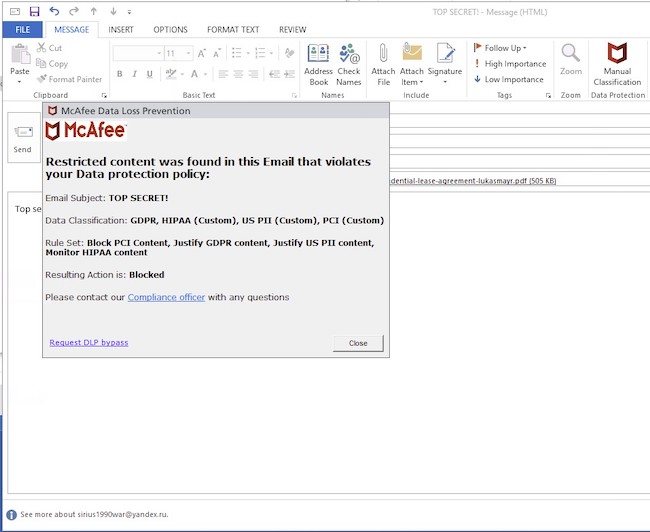Open the OPTIONS tab
This screenshot has width=650, height=532.
click(170, 29)
